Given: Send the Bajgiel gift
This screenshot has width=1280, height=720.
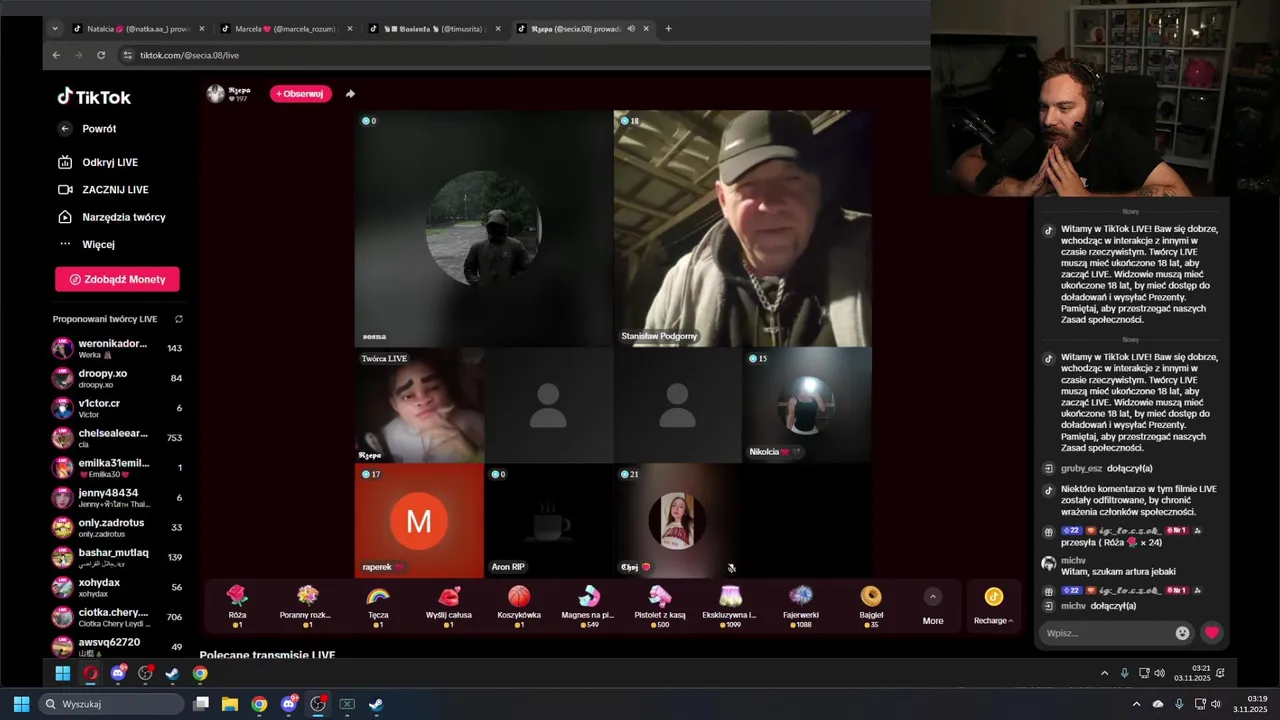Looking at the screenshot, I should click(871, 606).
